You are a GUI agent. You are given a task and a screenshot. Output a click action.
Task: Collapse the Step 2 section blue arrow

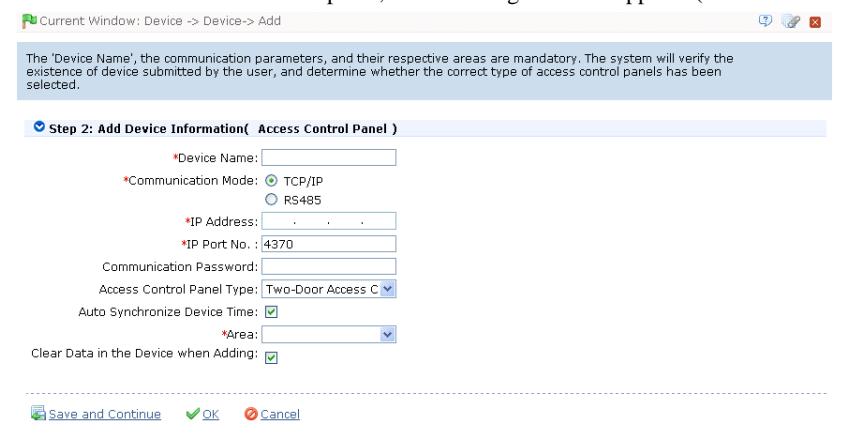click(39, 127)
